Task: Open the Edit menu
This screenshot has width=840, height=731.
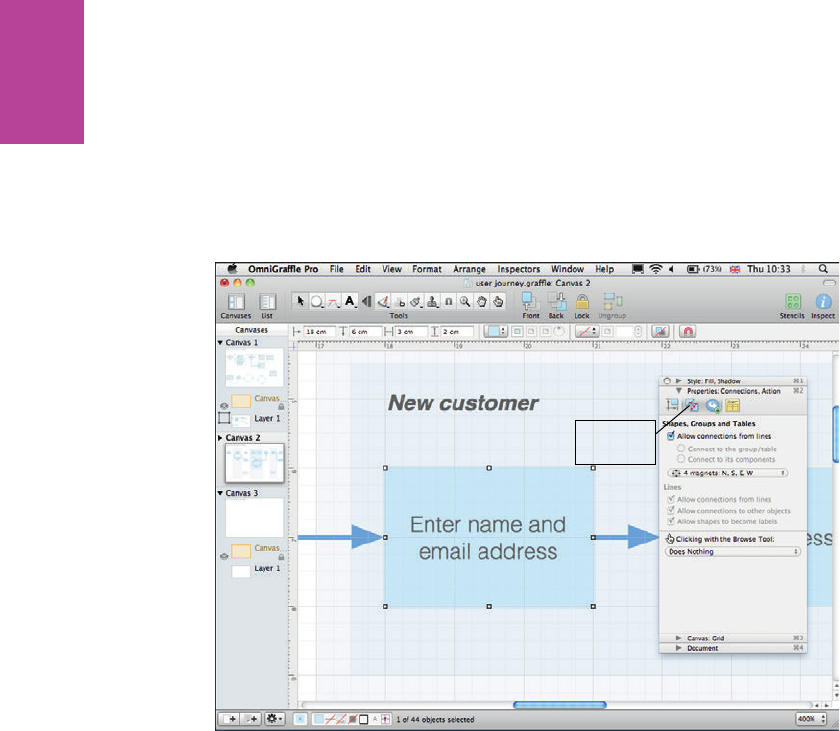Action: pyautogui.click(x=363, y=269)
